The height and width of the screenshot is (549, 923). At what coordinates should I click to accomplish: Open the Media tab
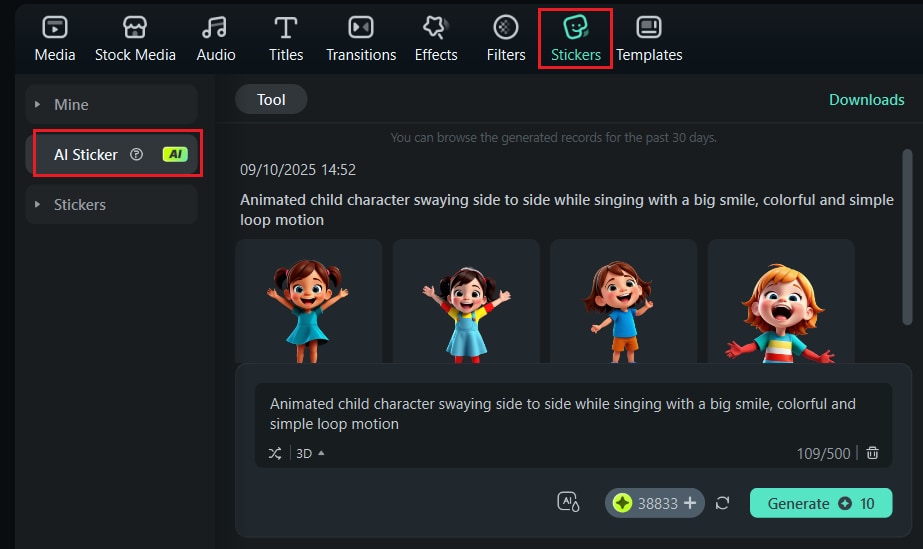55,39
